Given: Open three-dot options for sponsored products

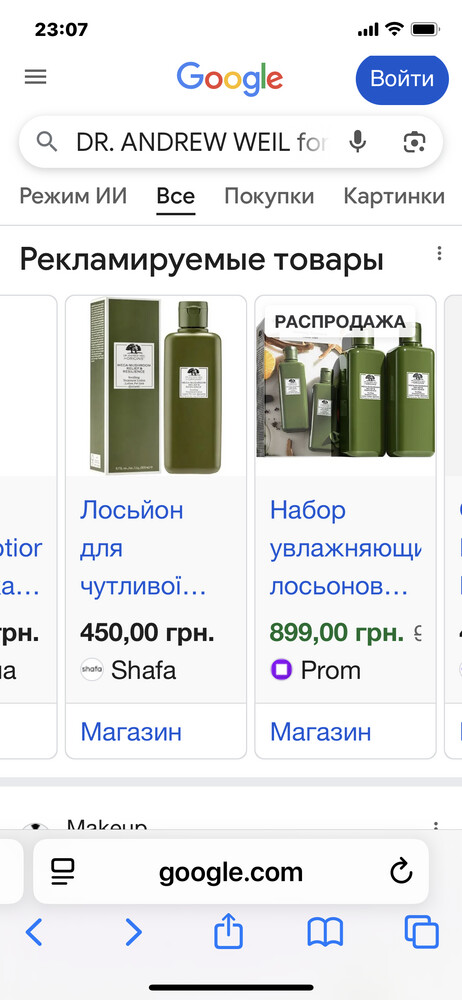Looking at the screenshot, I should pyautogui.click(x=439, y=254).
